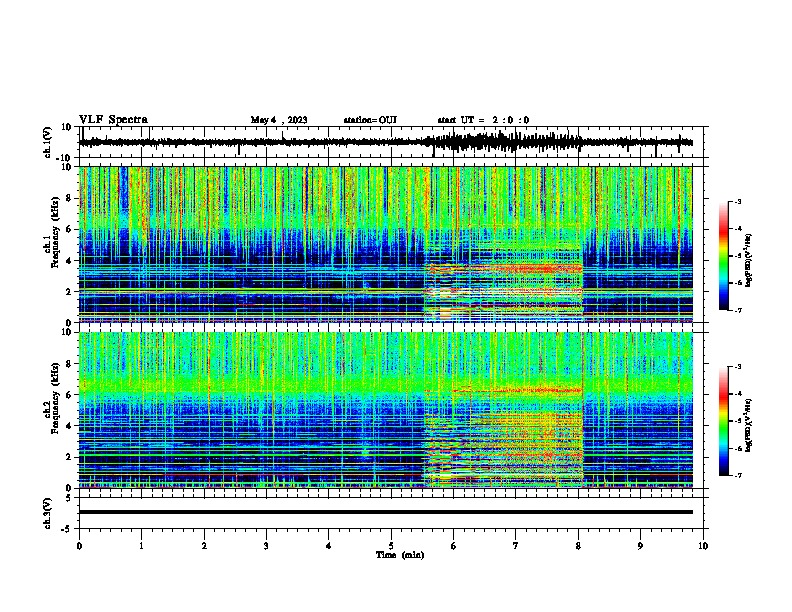The height and width of the screenshot is (612, 792).
Task: Click the "4" tick on the time axis
Action: point(329,546)
